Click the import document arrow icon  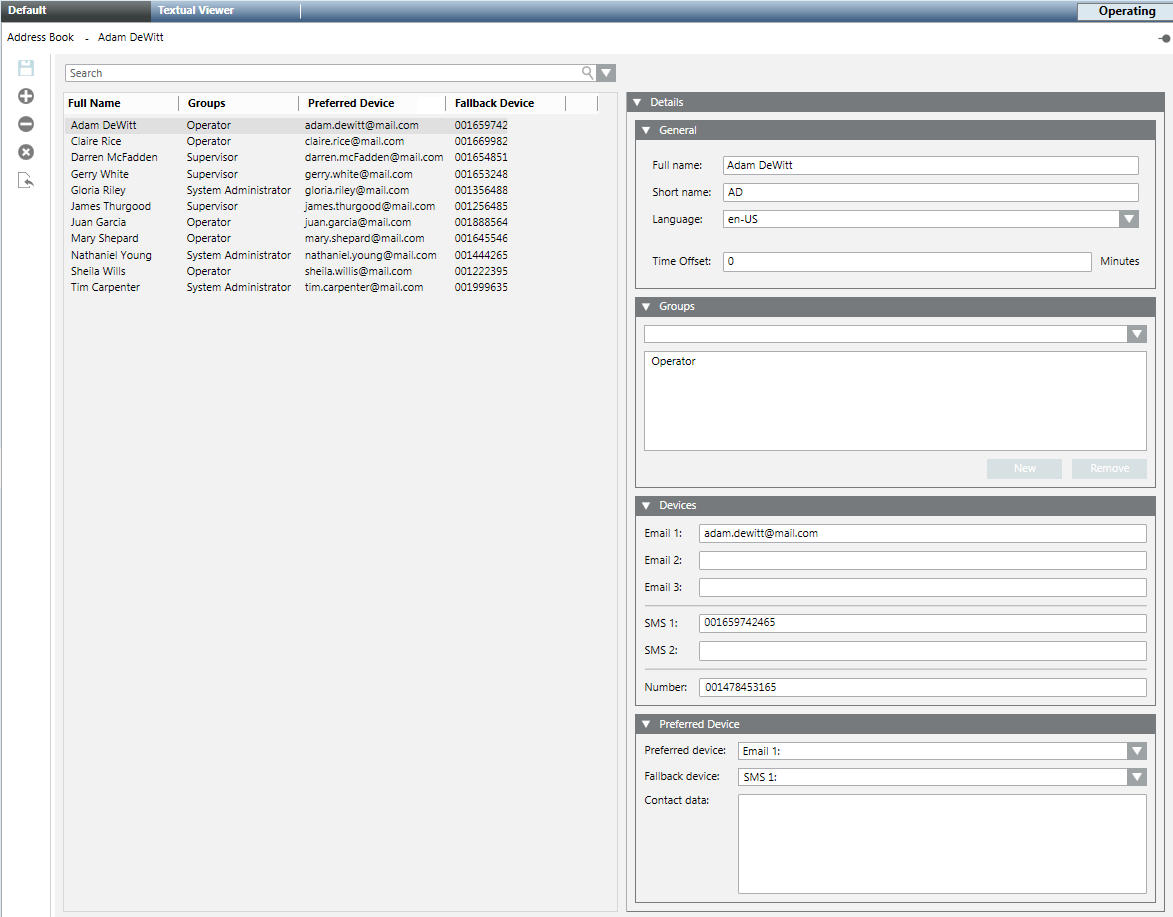[x=26, y=181]
